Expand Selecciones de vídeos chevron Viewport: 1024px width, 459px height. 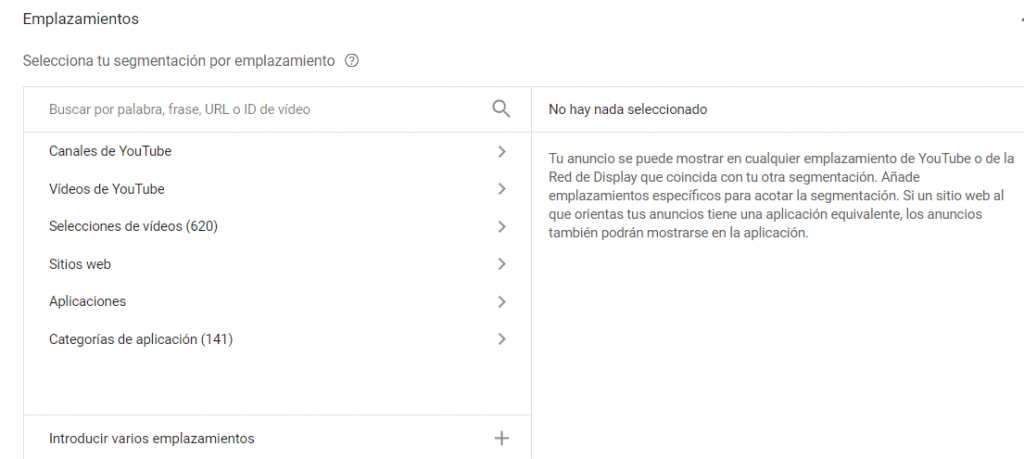pos(502,227)
